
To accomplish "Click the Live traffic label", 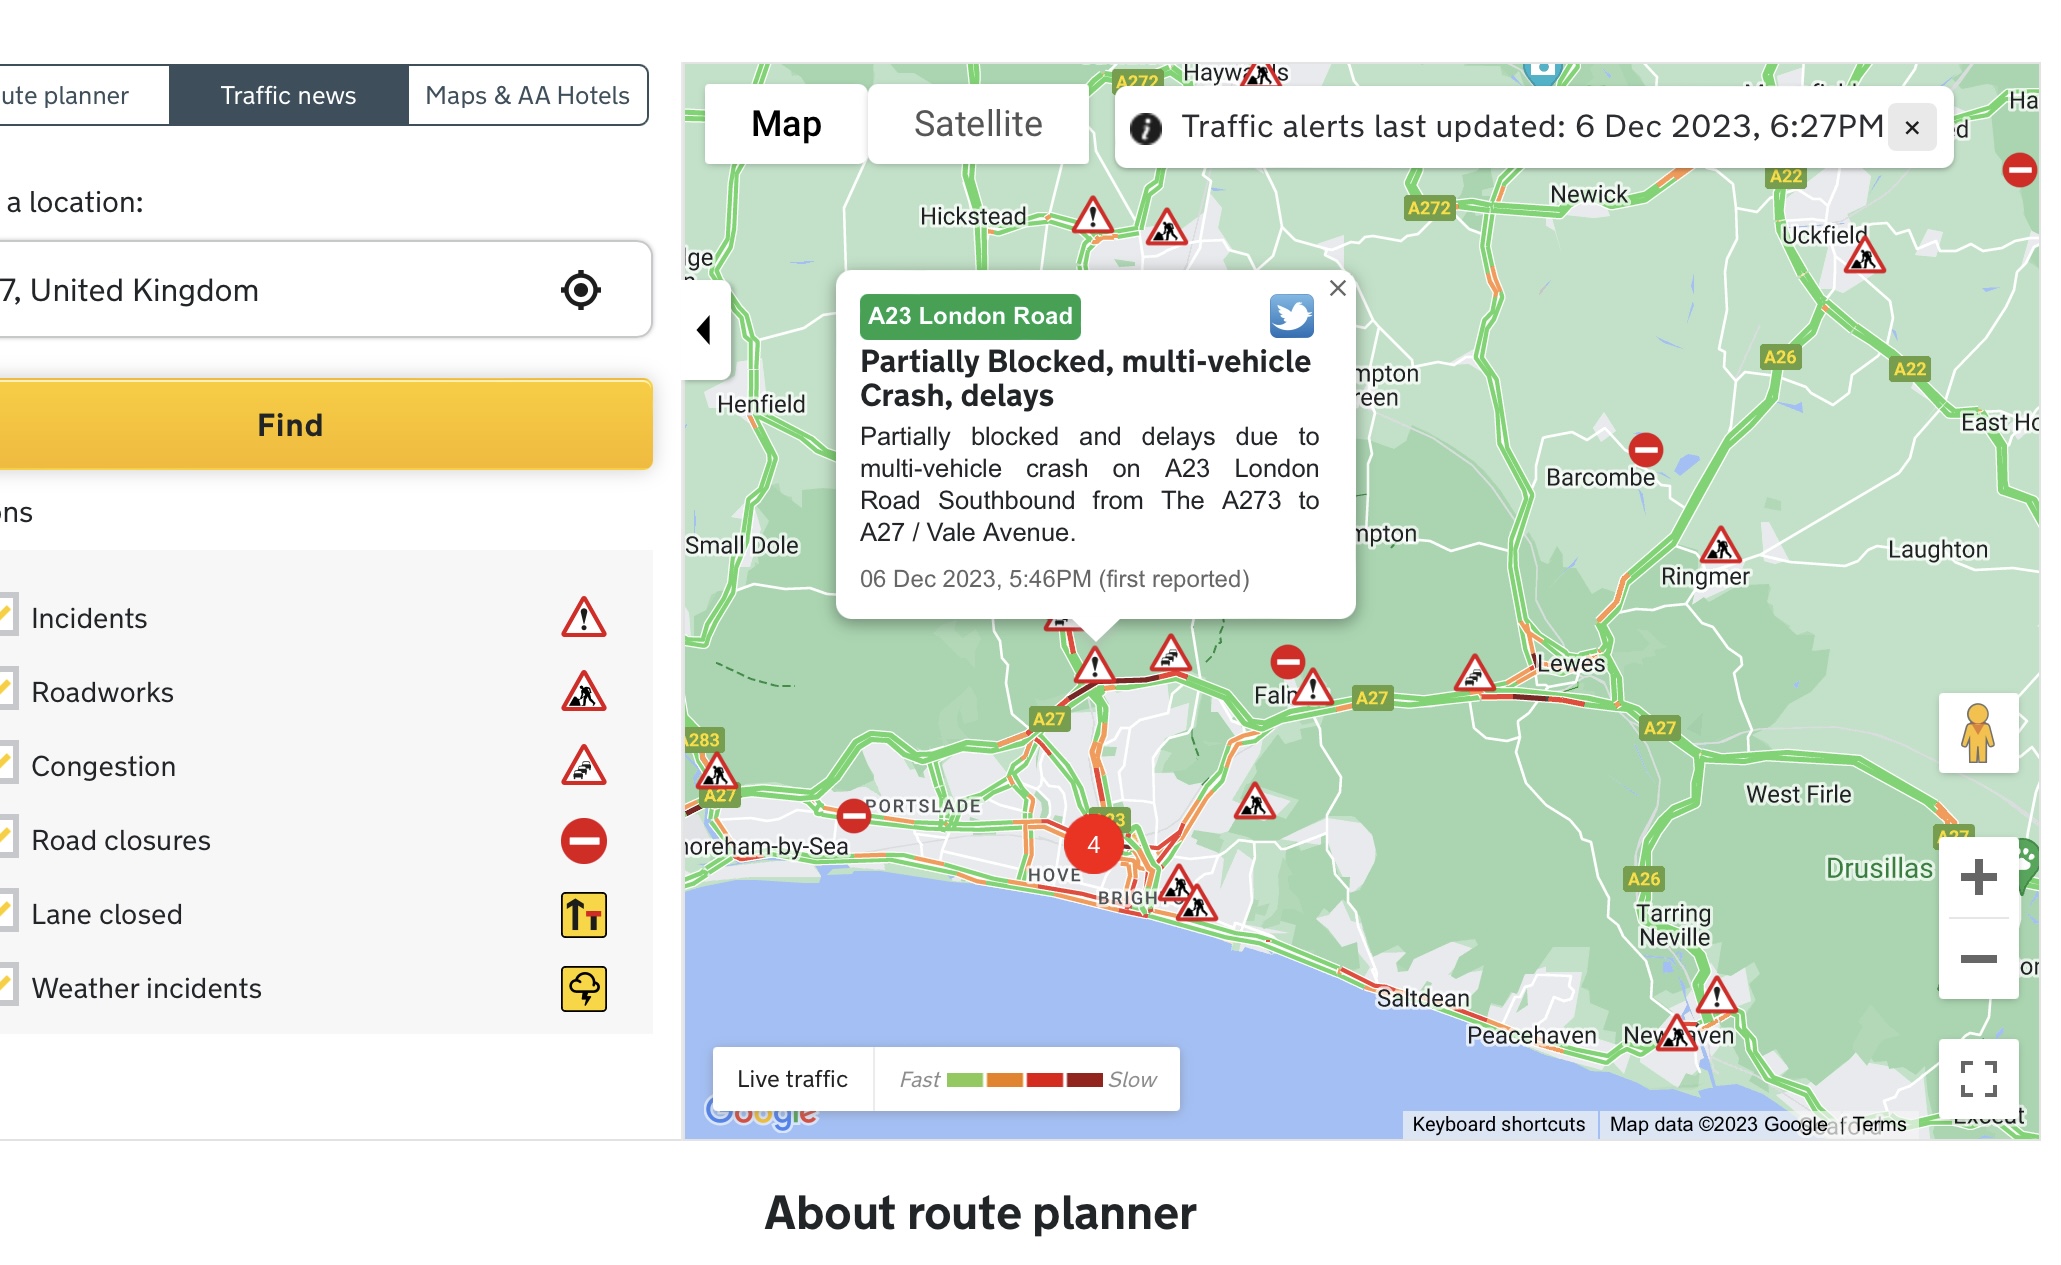I will click(x=792, y=1079).
